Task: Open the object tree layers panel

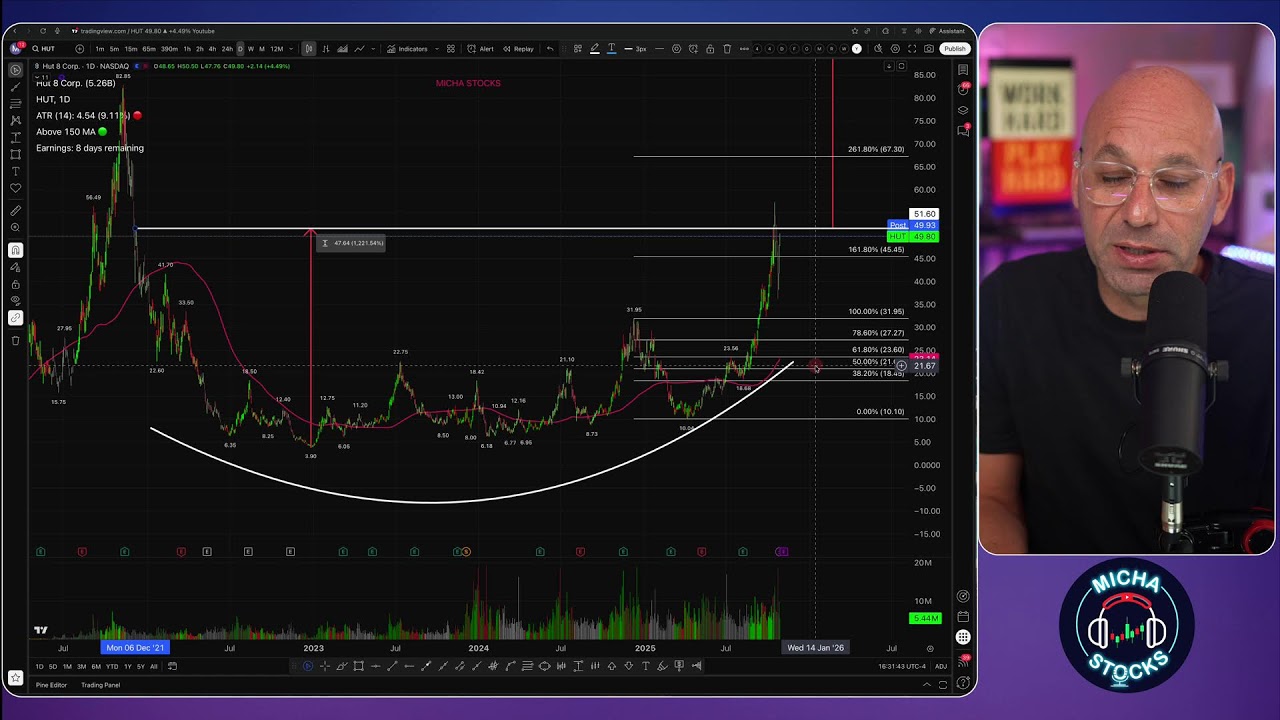Action: (x=963, y=110)
